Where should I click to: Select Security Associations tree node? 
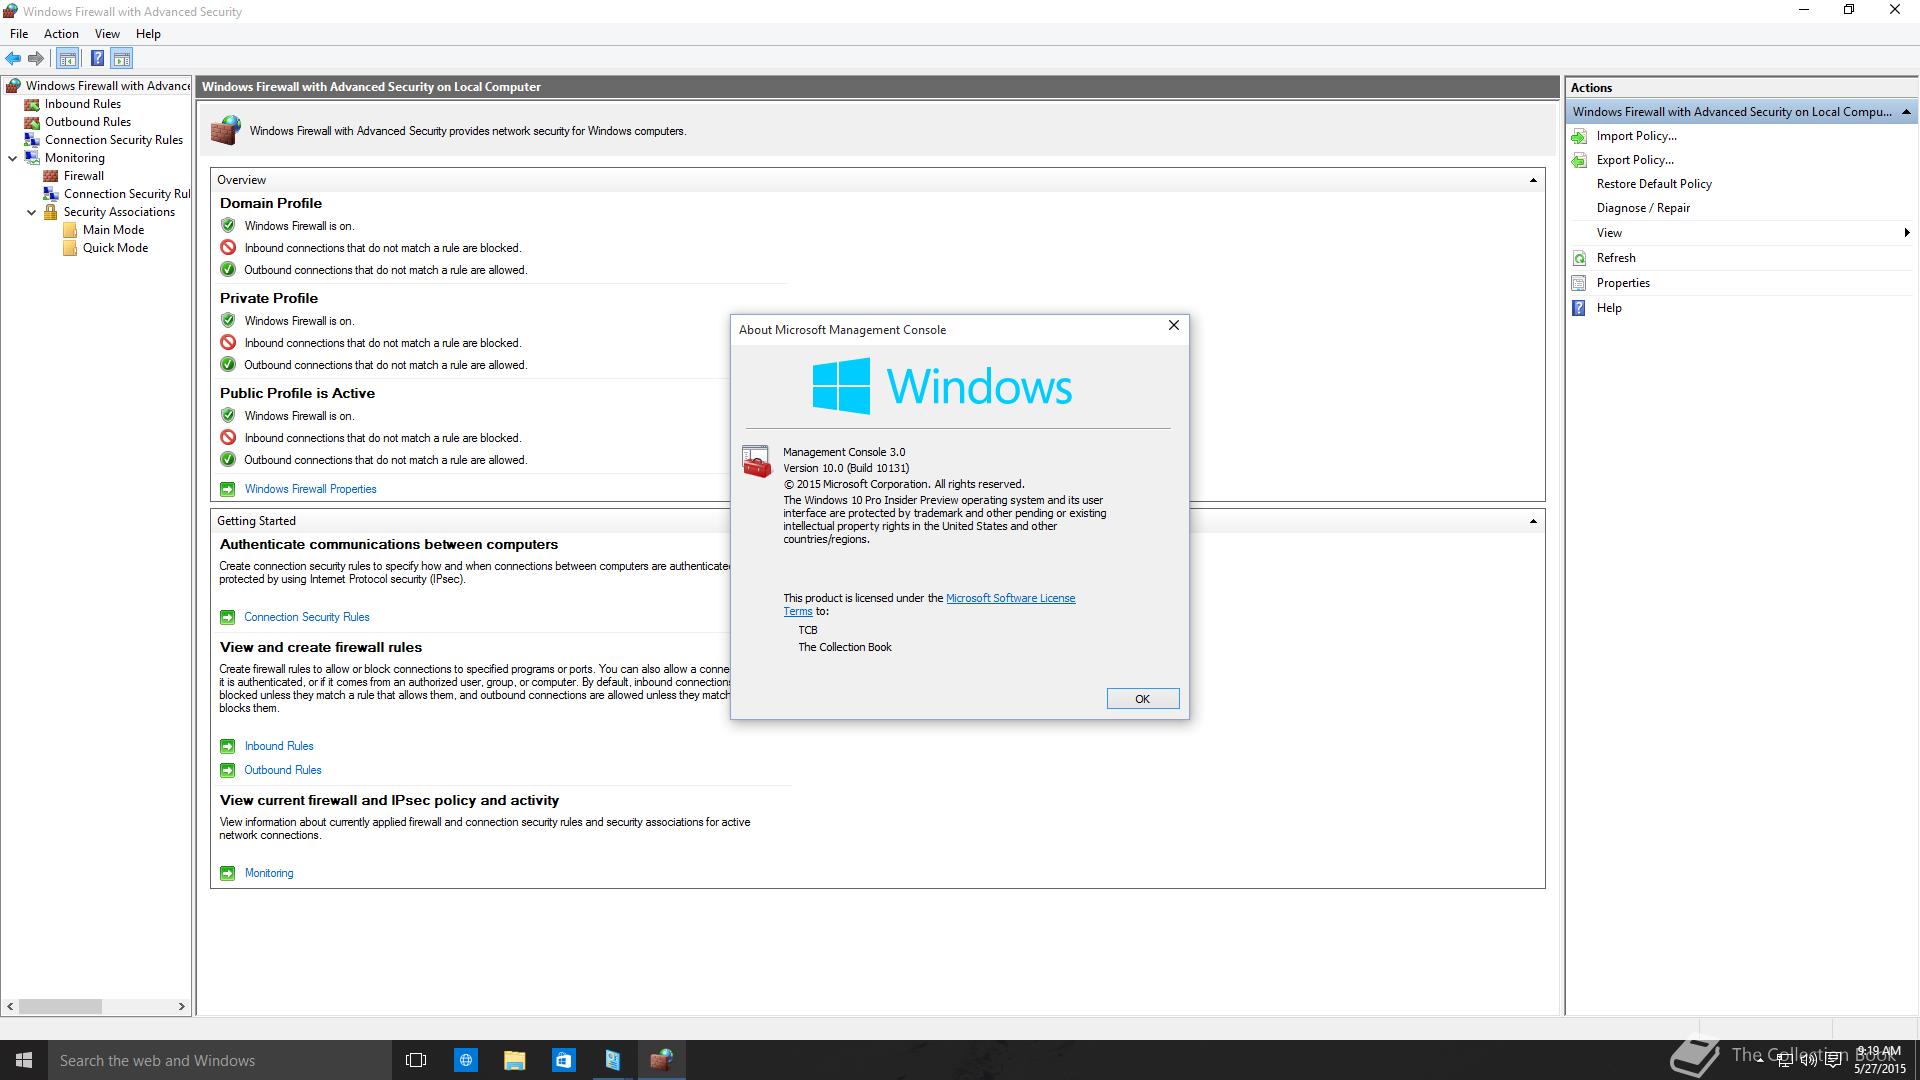coord(119,212)
